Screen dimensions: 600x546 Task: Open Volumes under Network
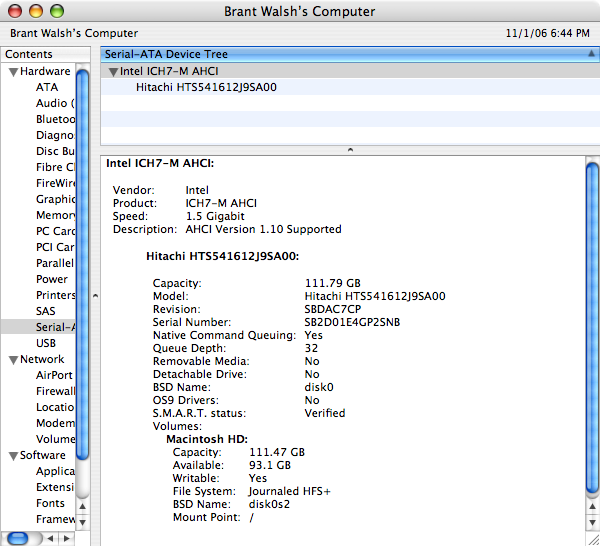click(55, 439)
